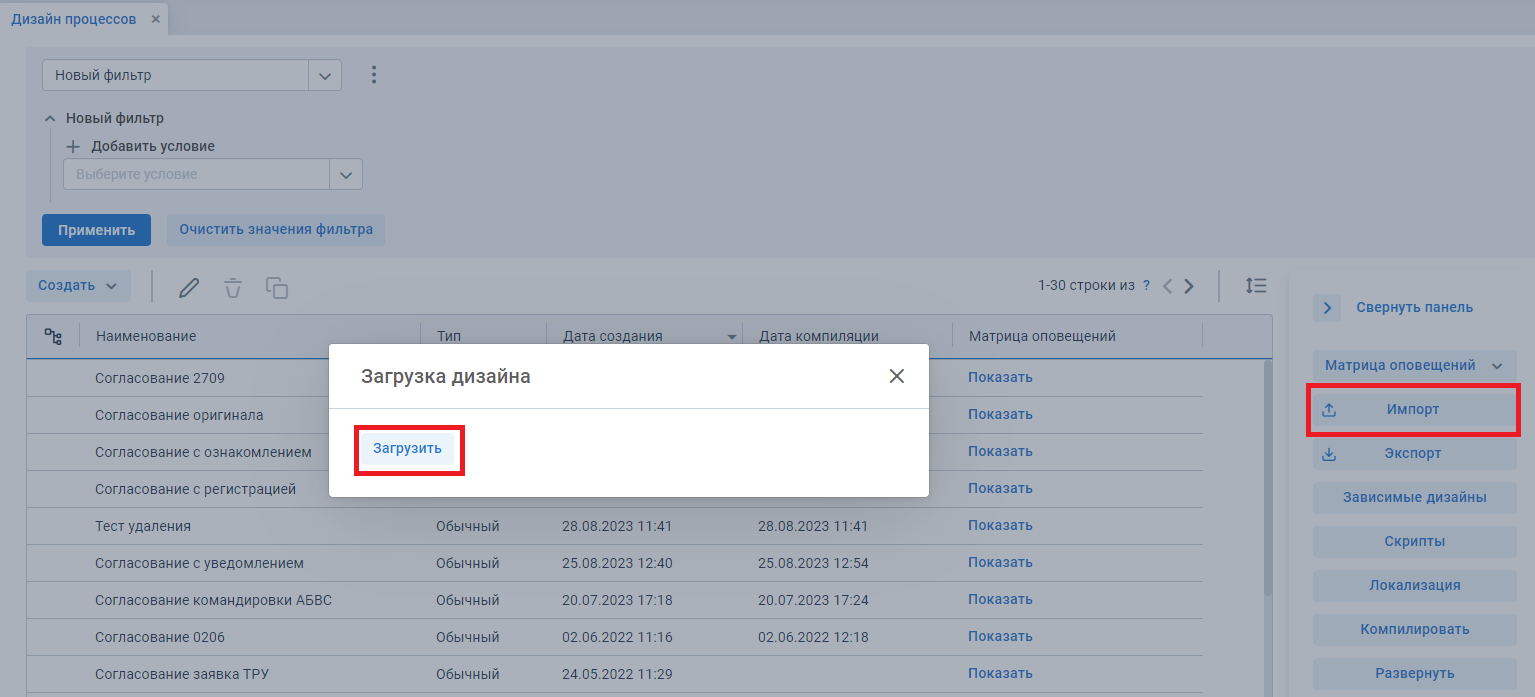Screen dimensions: 1535x697
Task: Open the Новый фильтр dropdown arrow
Action: click(325, 75)
